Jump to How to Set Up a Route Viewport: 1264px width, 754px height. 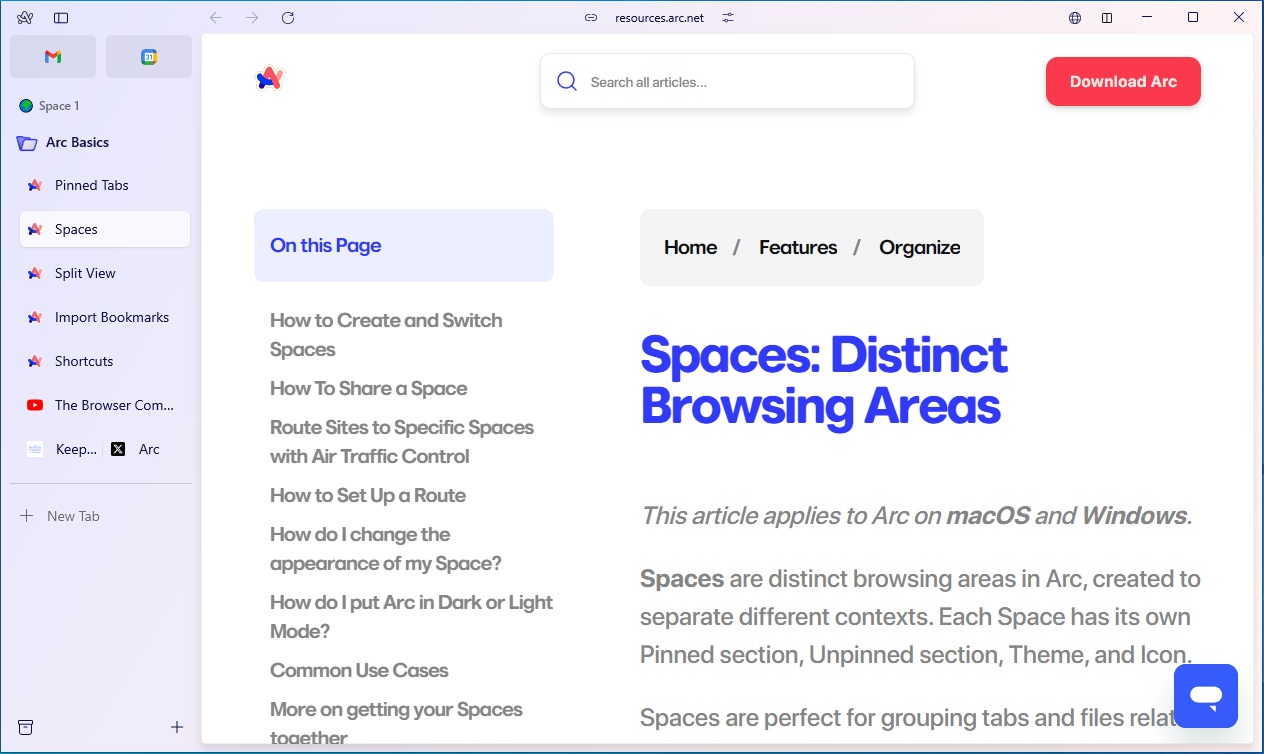coord(368,495)
